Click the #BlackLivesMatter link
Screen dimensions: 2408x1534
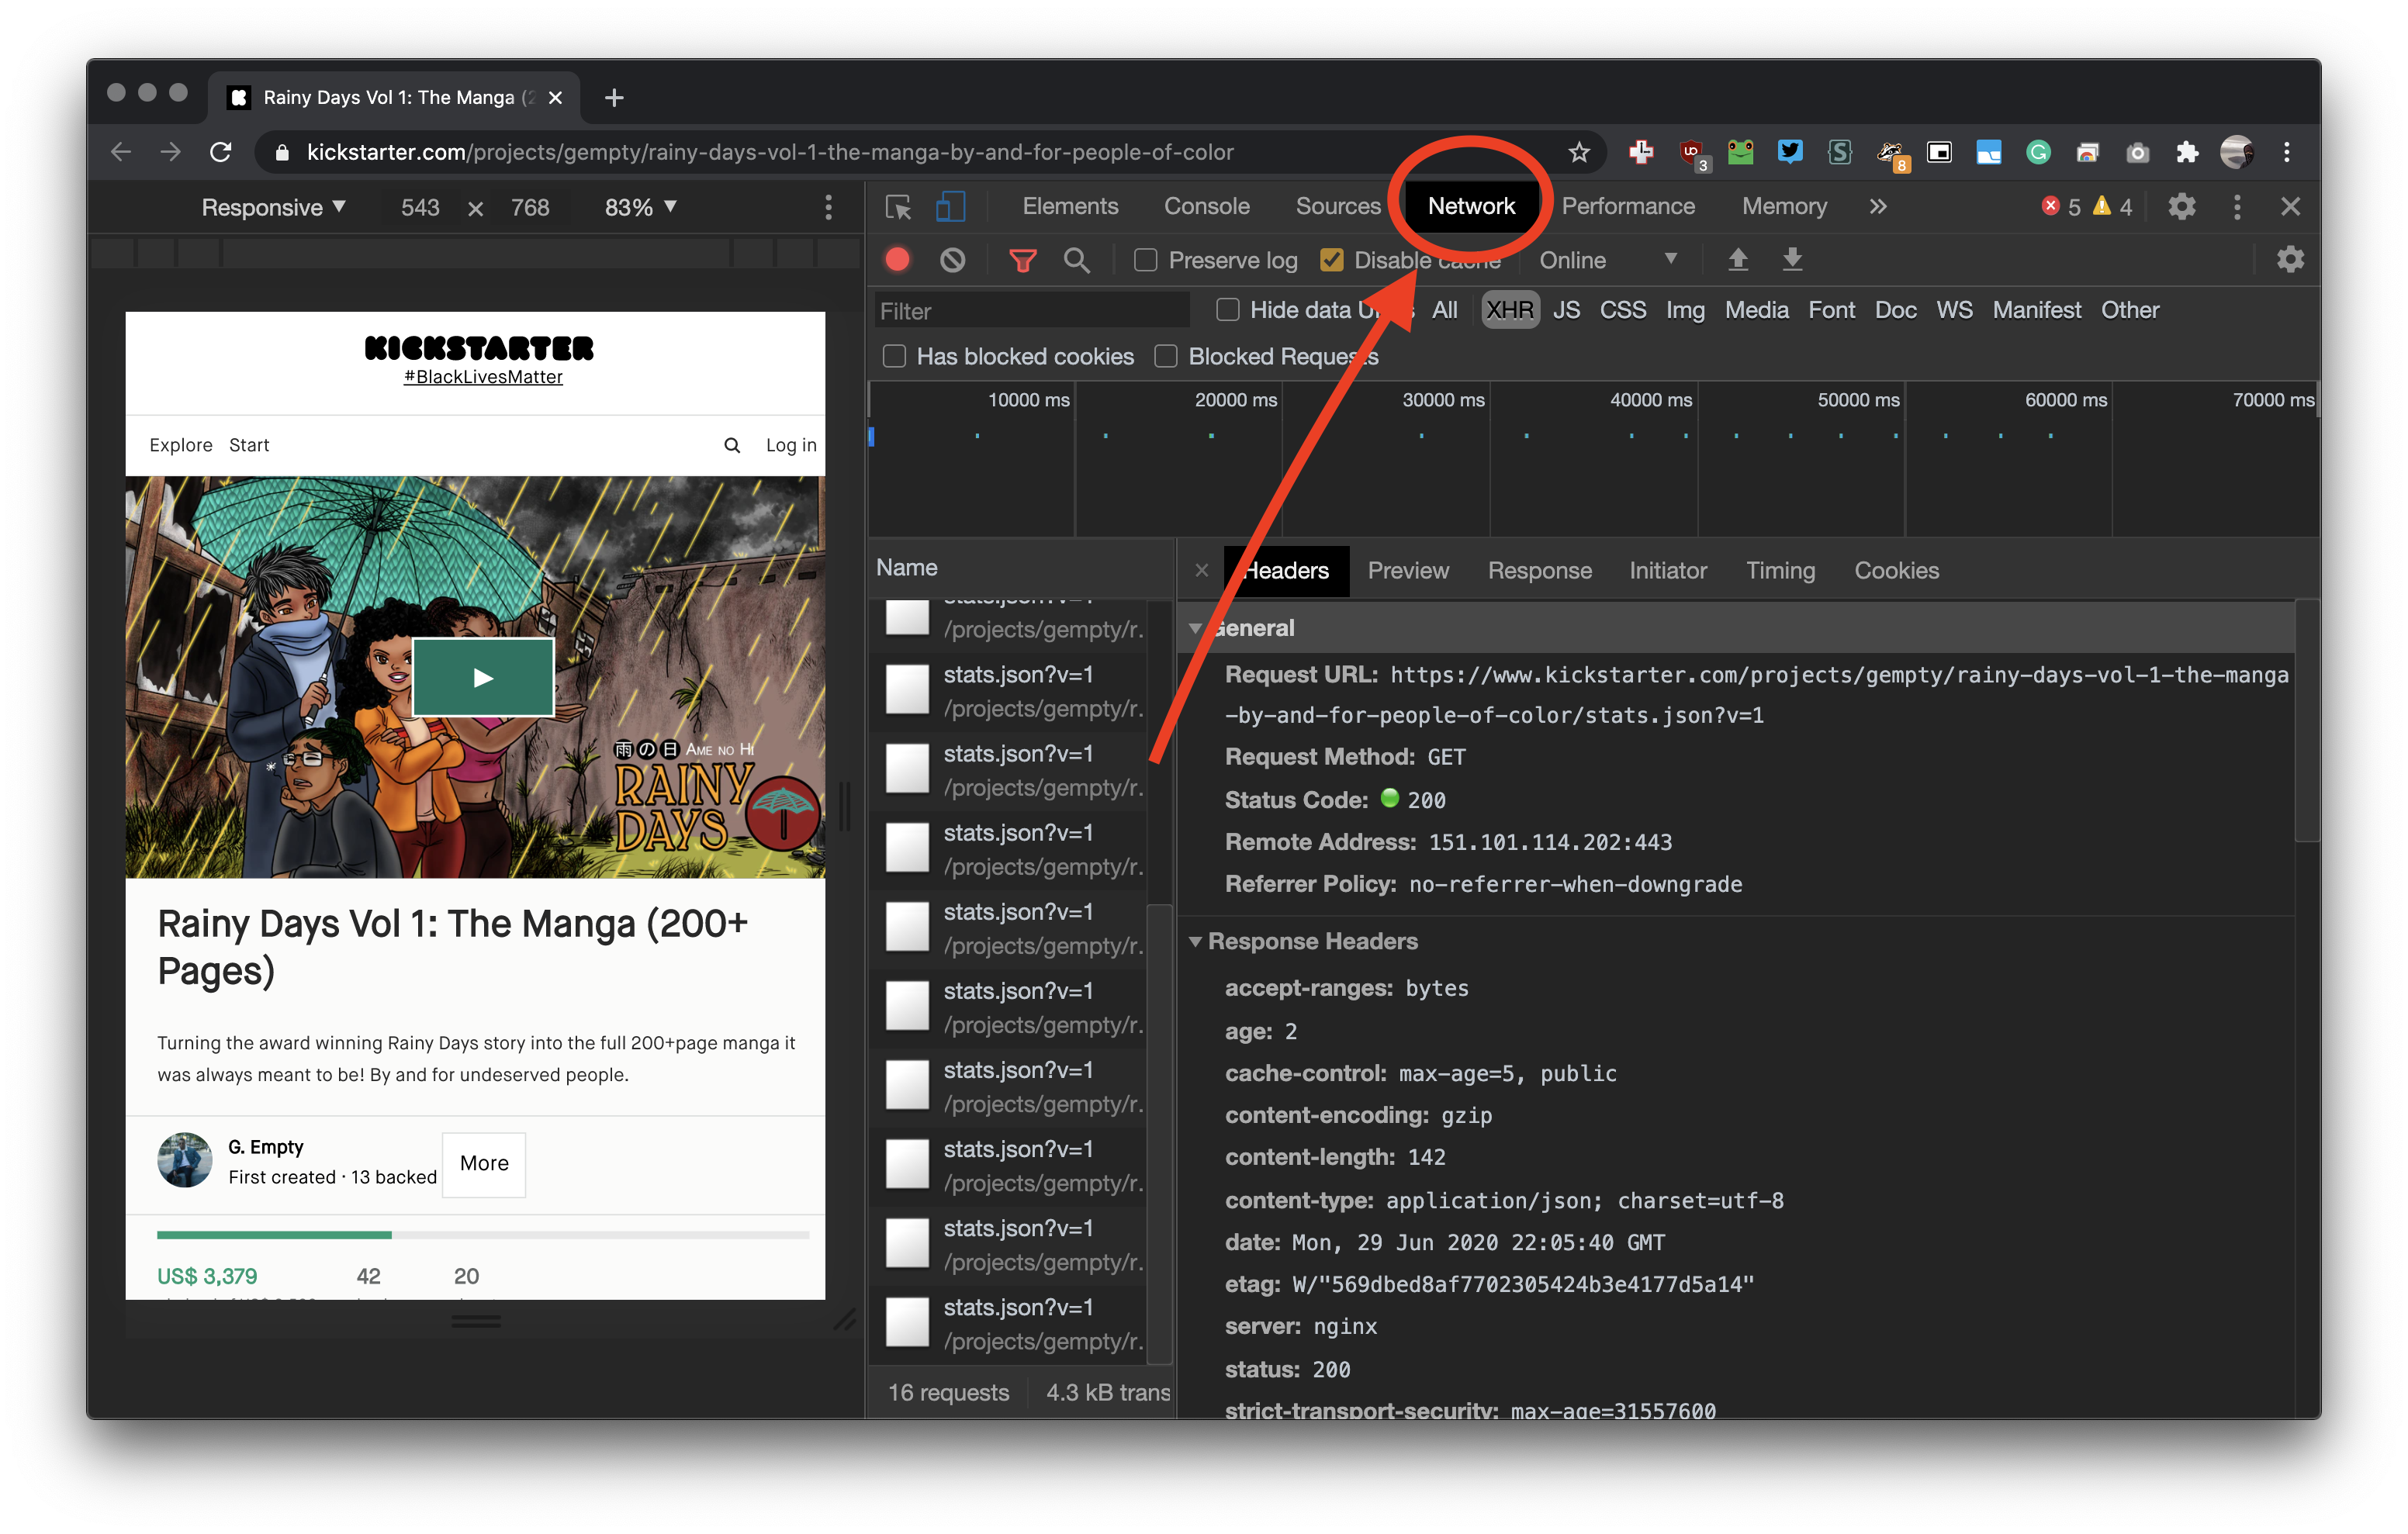tap(483, 376)
